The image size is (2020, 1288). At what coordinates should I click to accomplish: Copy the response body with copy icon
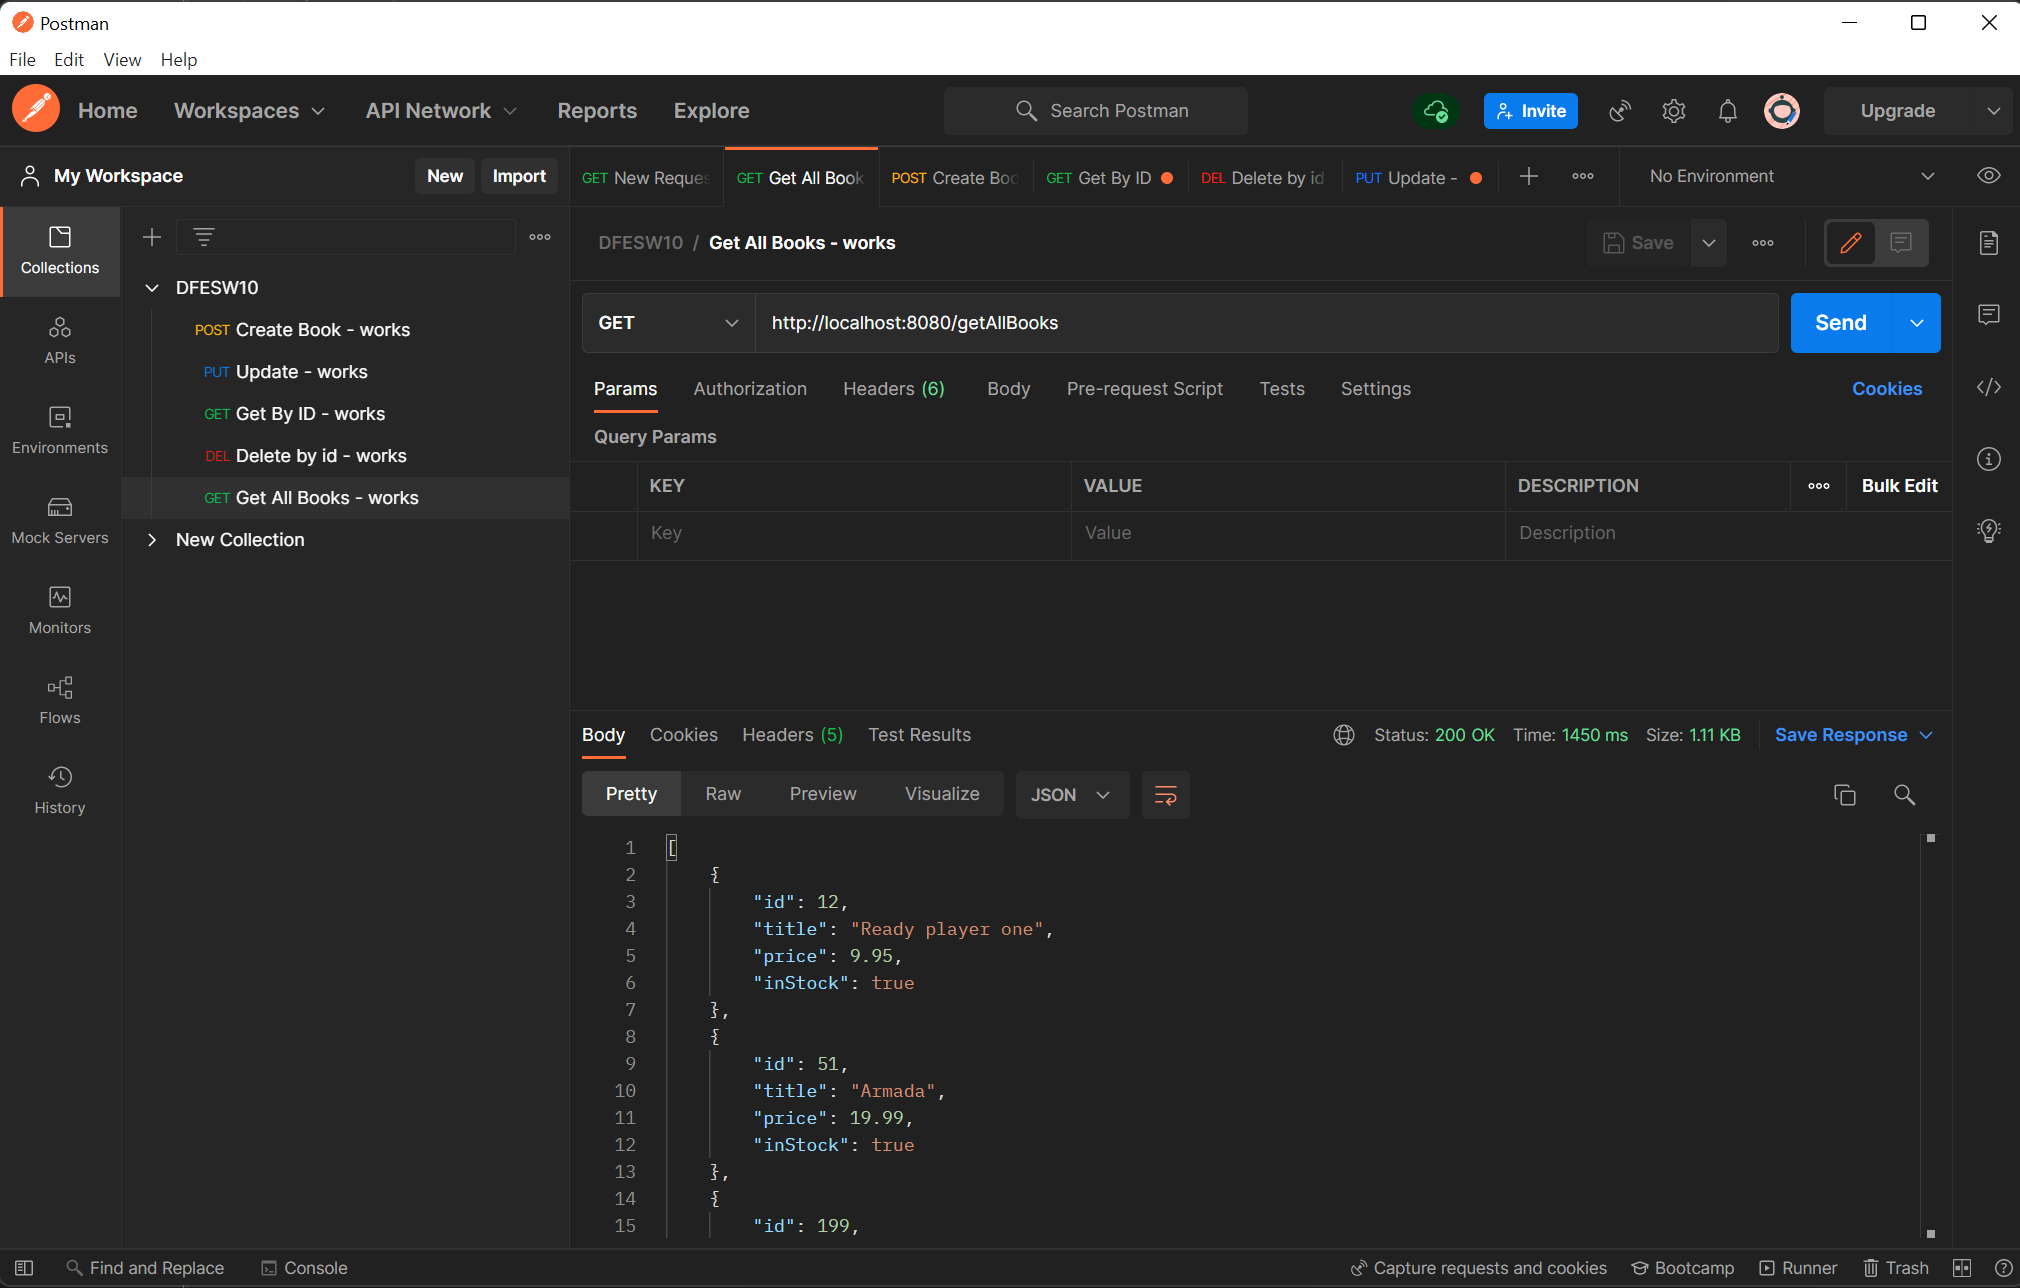point(1845,795)
